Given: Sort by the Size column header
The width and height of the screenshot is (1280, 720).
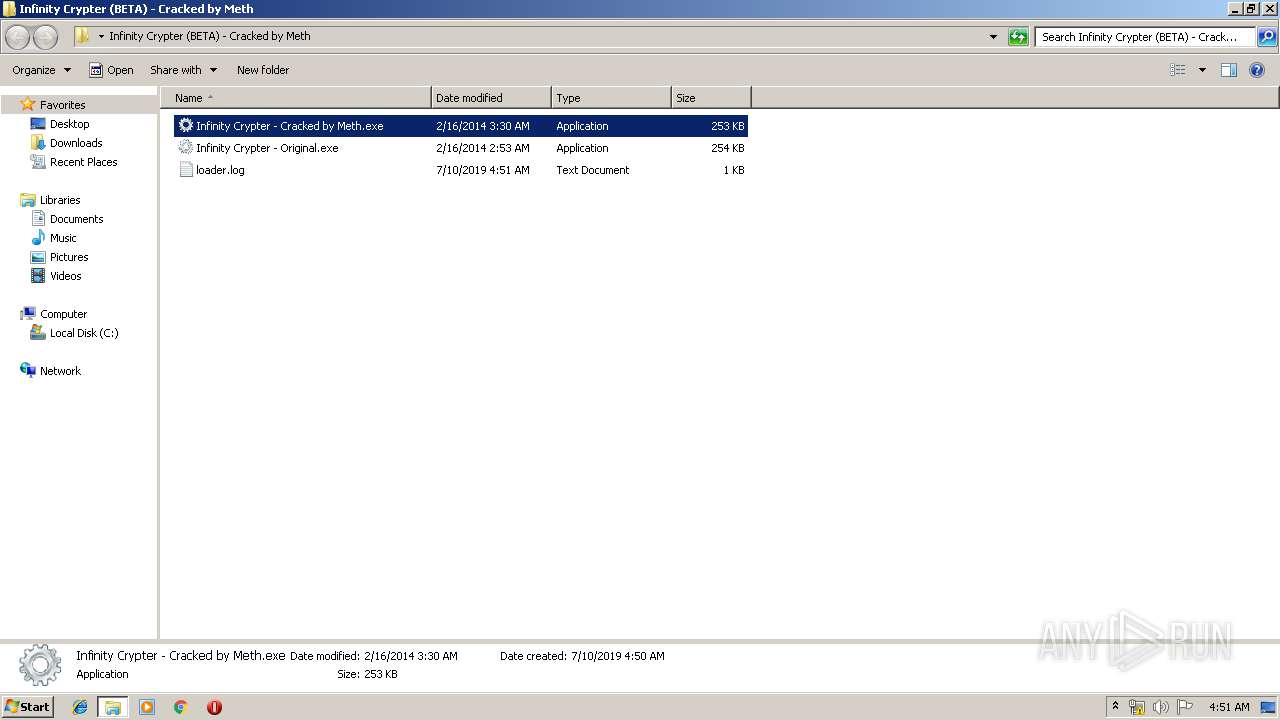Looking at the screenshot, I should (711, 98).
